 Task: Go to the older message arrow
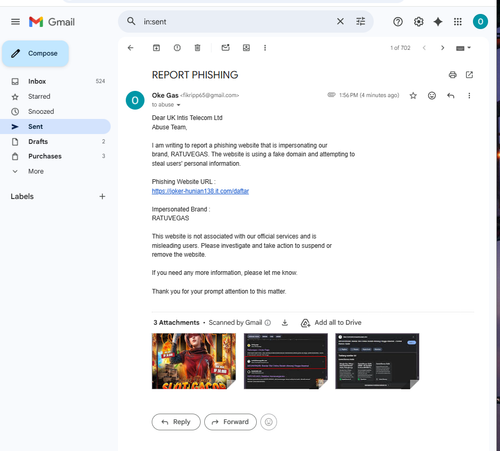click(x=442, y=48)
